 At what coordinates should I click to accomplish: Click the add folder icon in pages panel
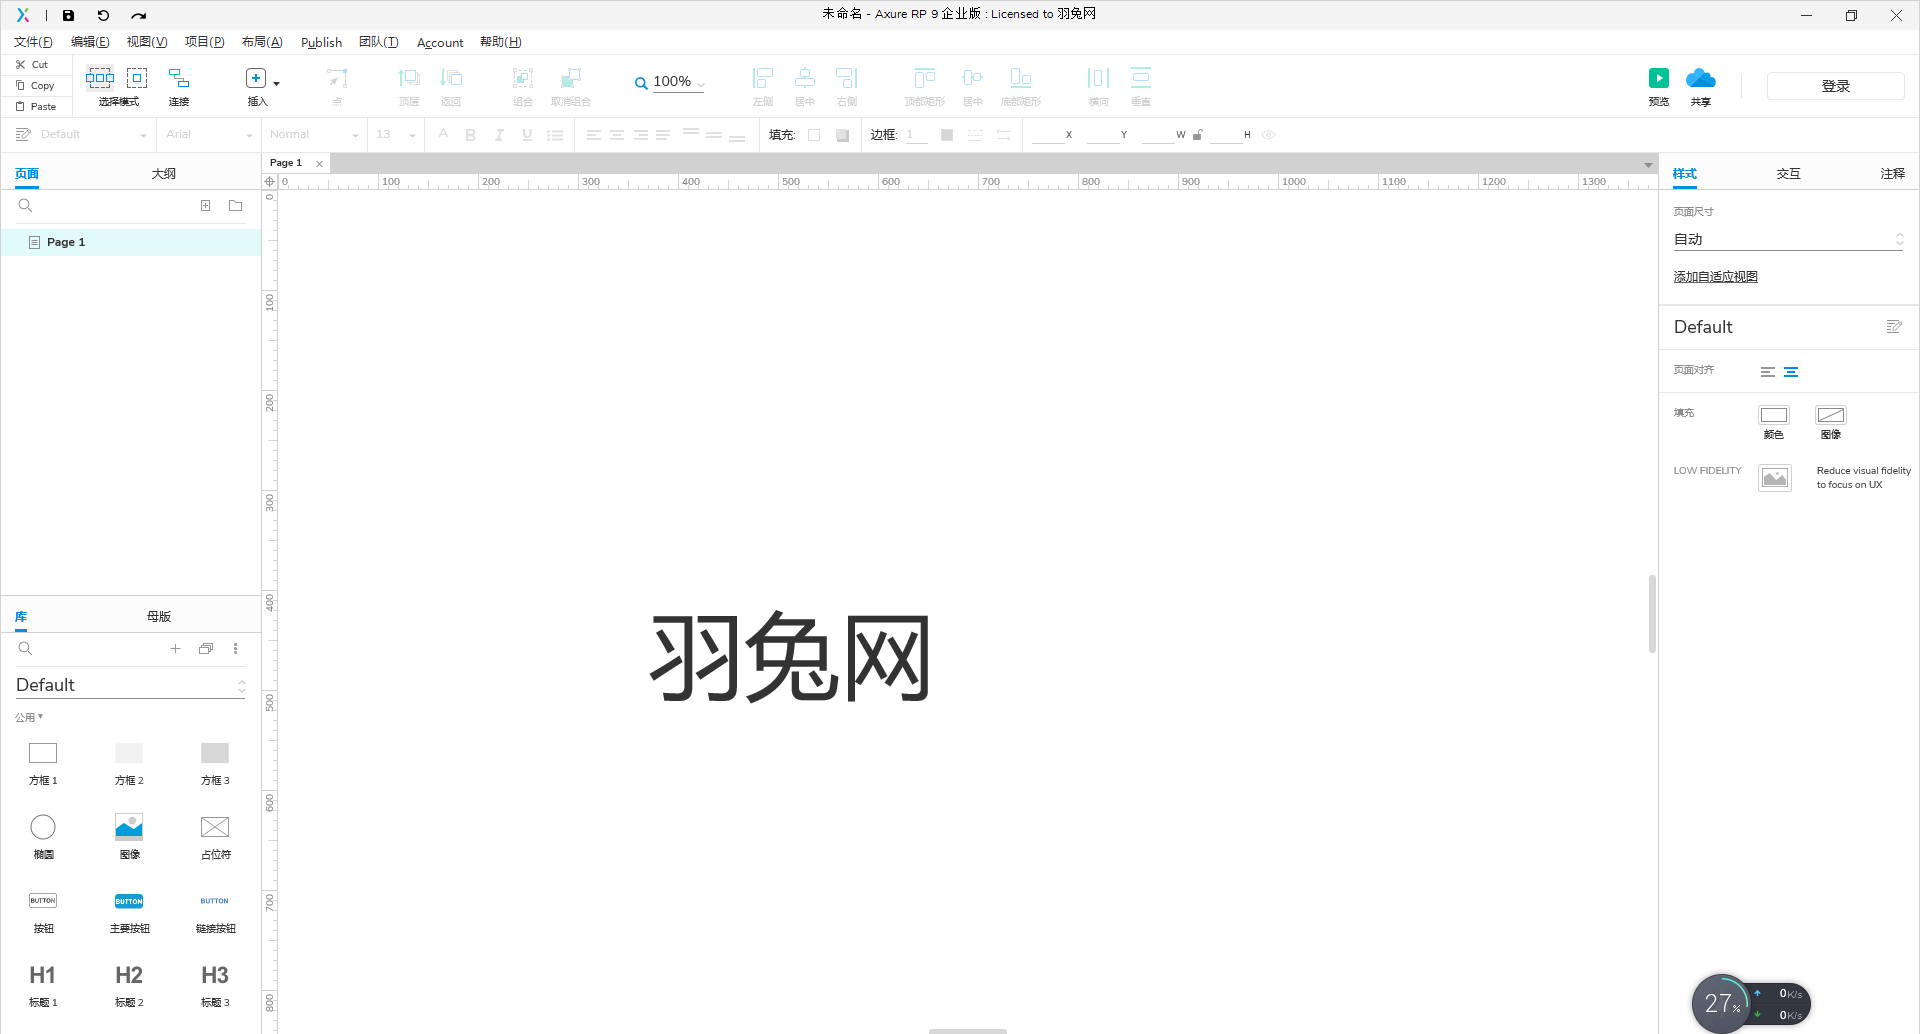236,205
